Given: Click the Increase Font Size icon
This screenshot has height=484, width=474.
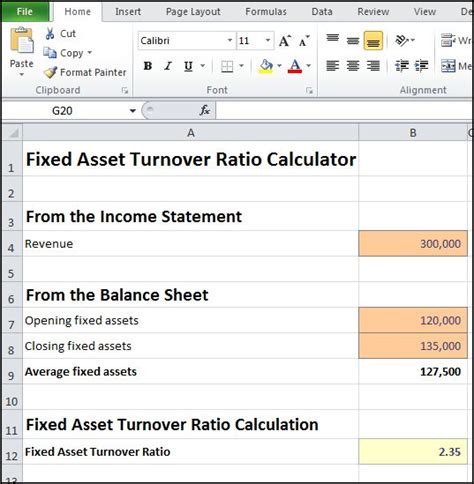Looking at the screenshot, I should tap(285, 41).
